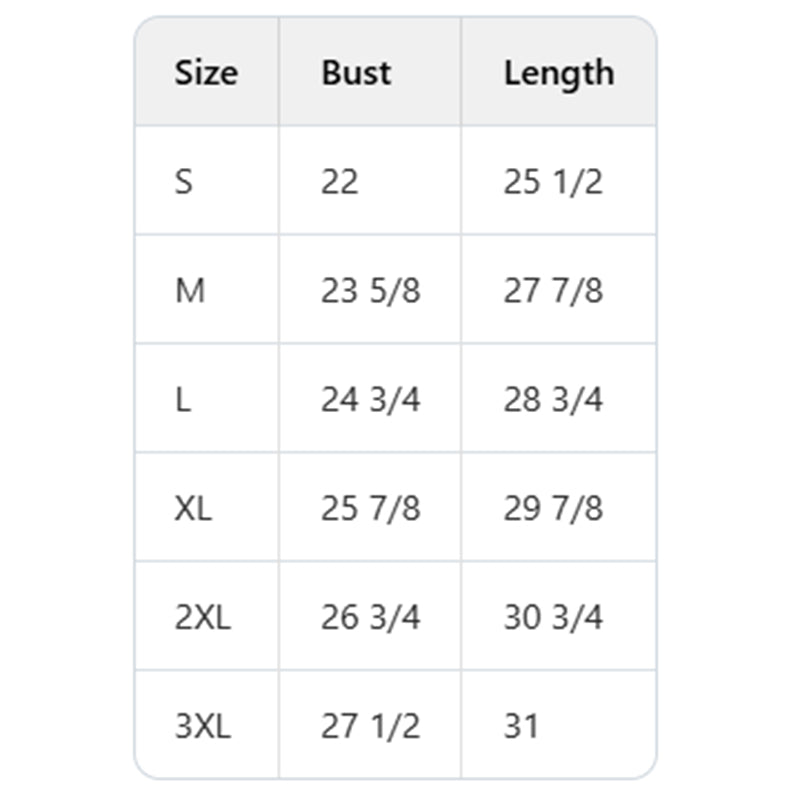Click length value 25 1/2
This screenshot has width=800, height=800.
click(x=553, y=182)
